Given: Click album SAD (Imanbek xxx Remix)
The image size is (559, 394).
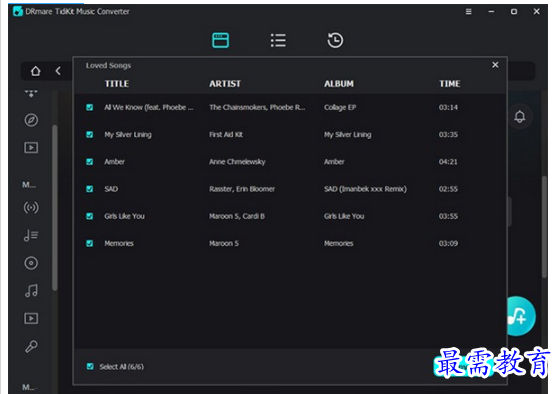Looking at the screenshot, I should tap(365, 189).
